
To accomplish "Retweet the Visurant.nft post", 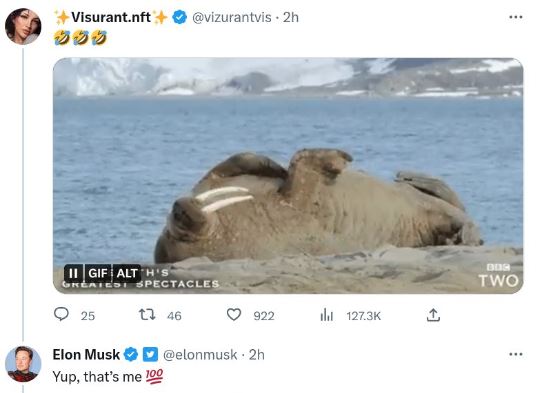I will [147, 314].
